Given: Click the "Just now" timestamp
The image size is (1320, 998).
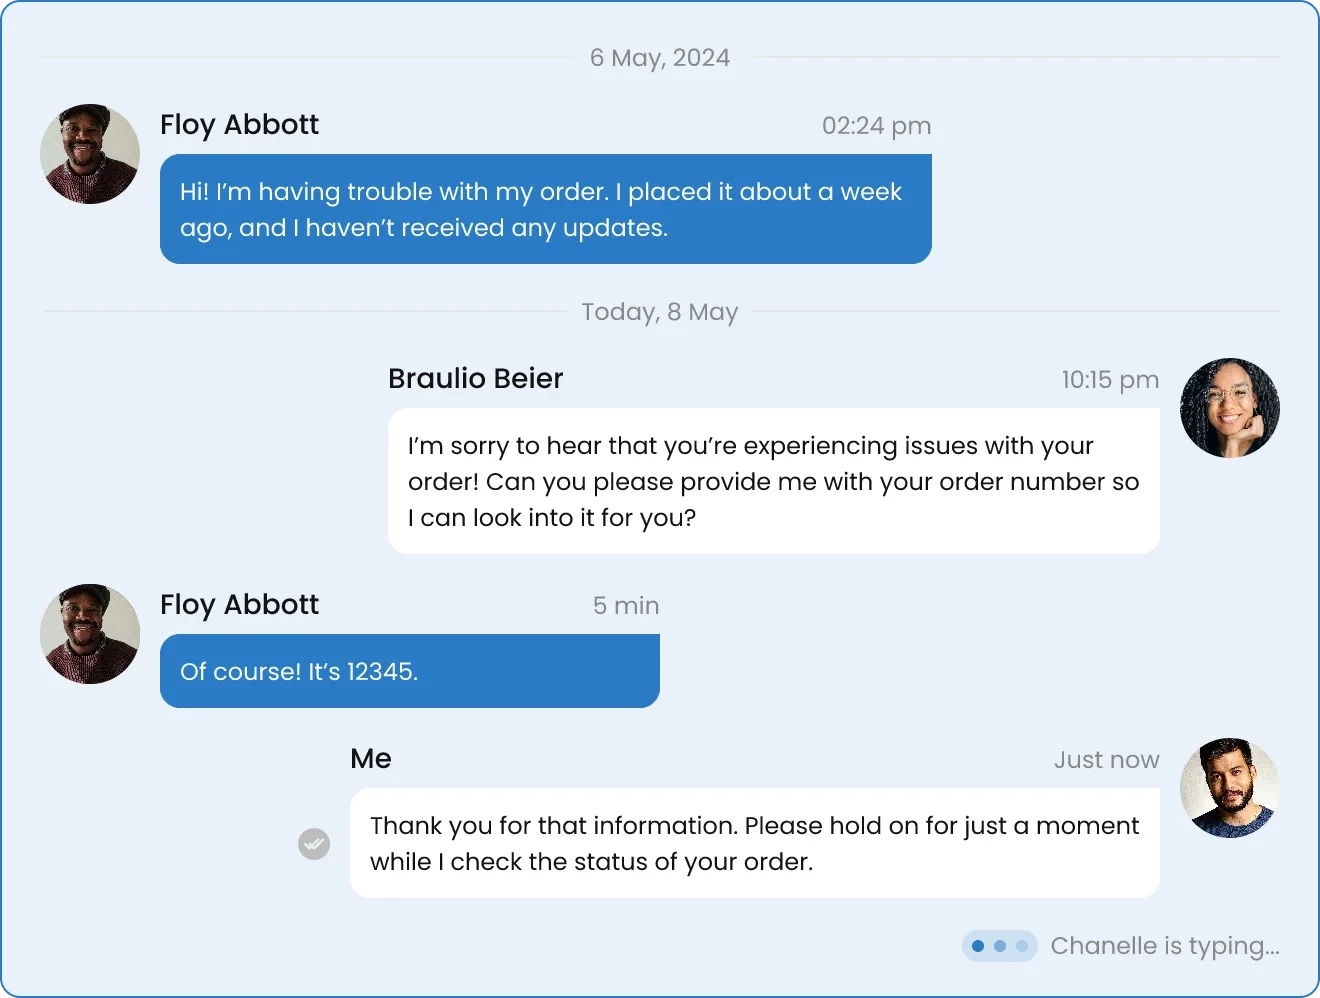Looking at the screenshot, I should click(x=1106, y=760).
